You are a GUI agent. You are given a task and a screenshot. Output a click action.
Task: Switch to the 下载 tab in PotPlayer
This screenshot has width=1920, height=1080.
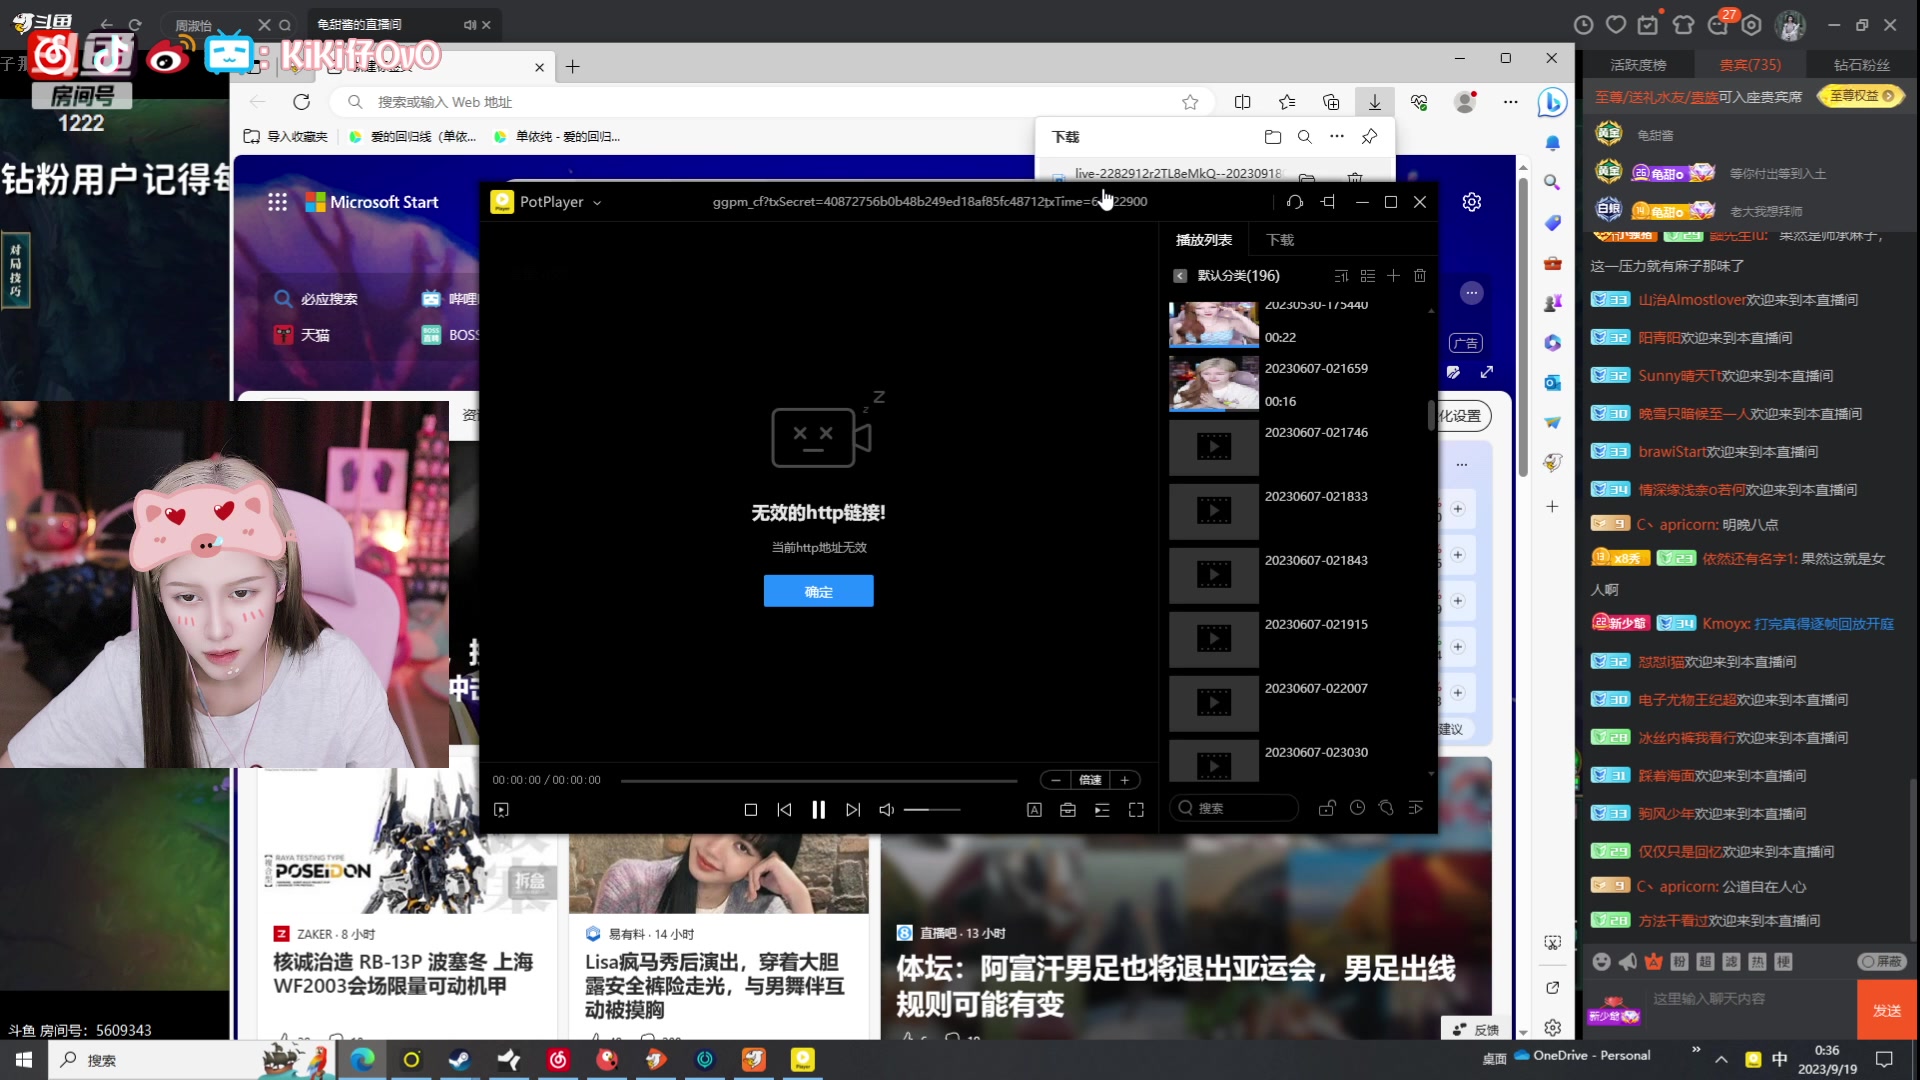[x=1280, y=240]
